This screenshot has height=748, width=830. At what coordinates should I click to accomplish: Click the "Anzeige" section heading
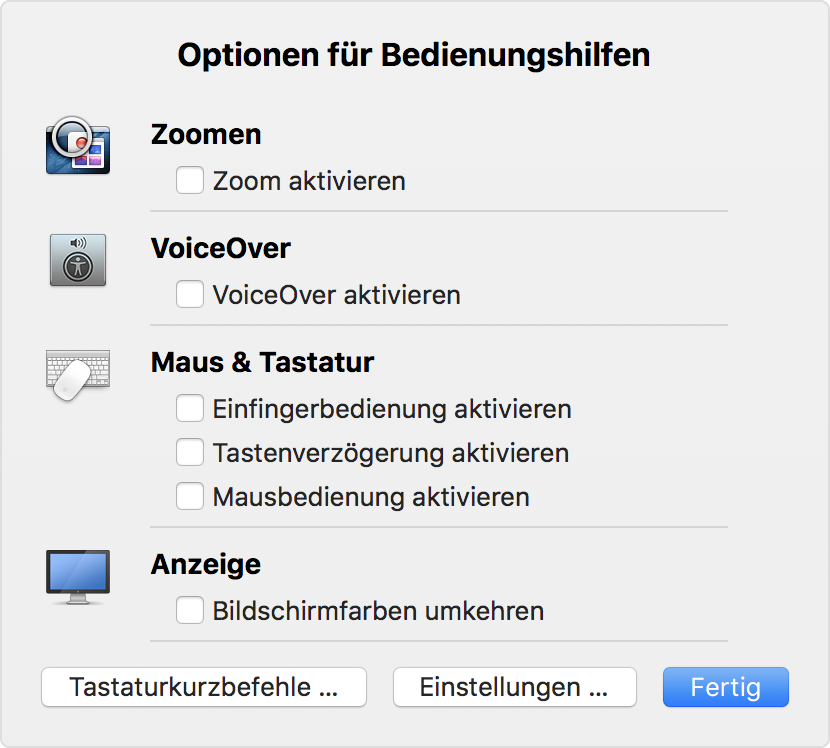point(206,564)
